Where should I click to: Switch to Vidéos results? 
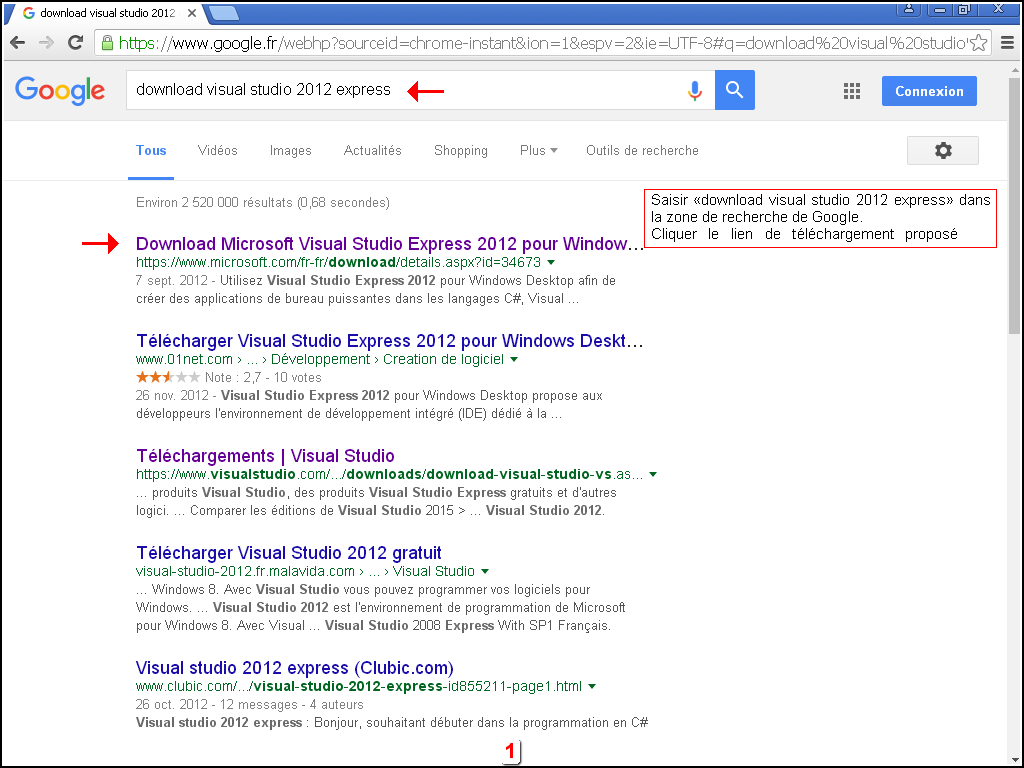click(217, 151)
